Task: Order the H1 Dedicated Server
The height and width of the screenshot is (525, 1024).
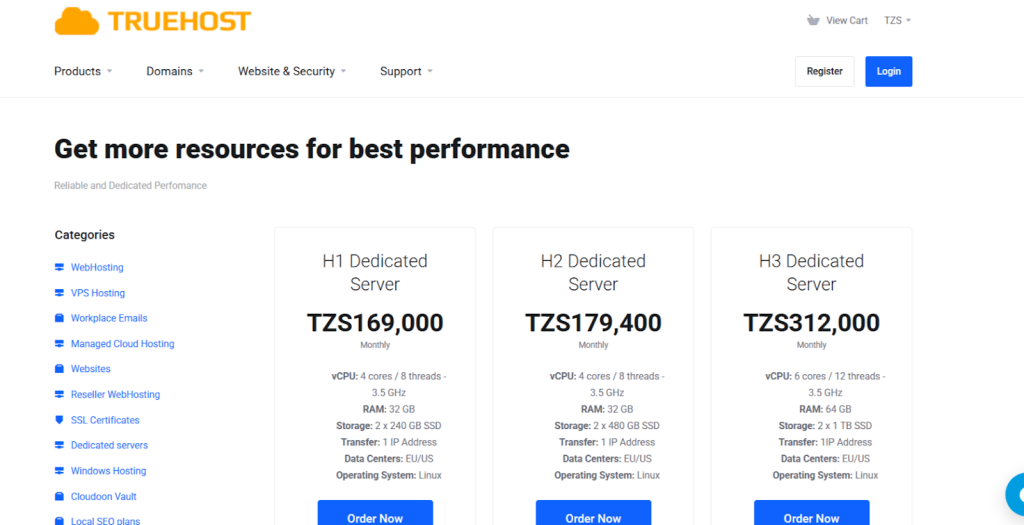Action: [375, 513]
